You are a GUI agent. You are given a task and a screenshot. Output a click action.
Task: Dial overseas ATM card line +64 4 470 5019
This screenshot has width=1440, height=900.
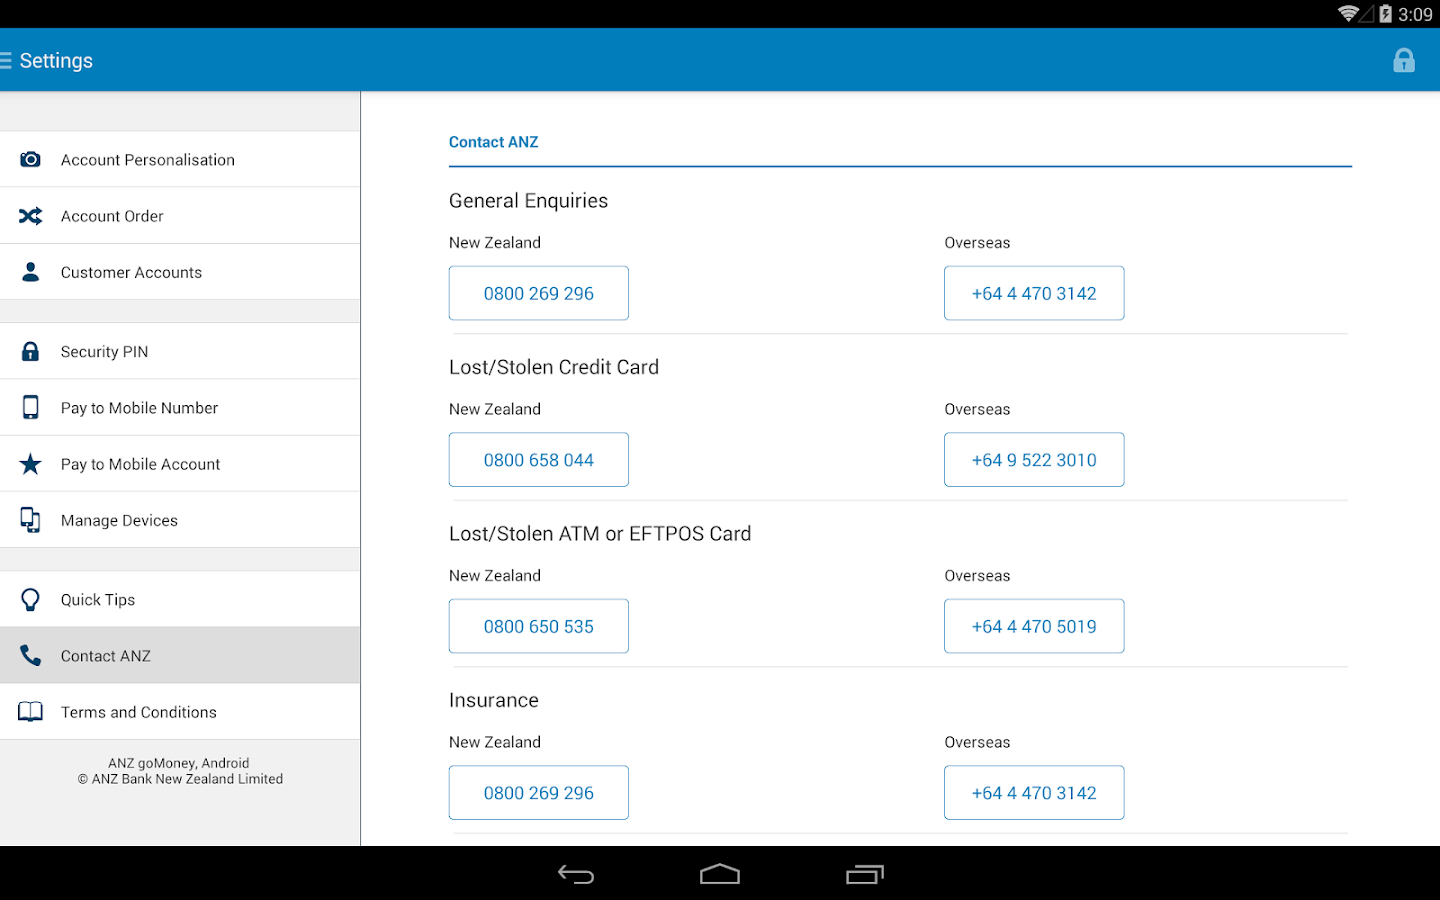click(x=1034, y=626)
